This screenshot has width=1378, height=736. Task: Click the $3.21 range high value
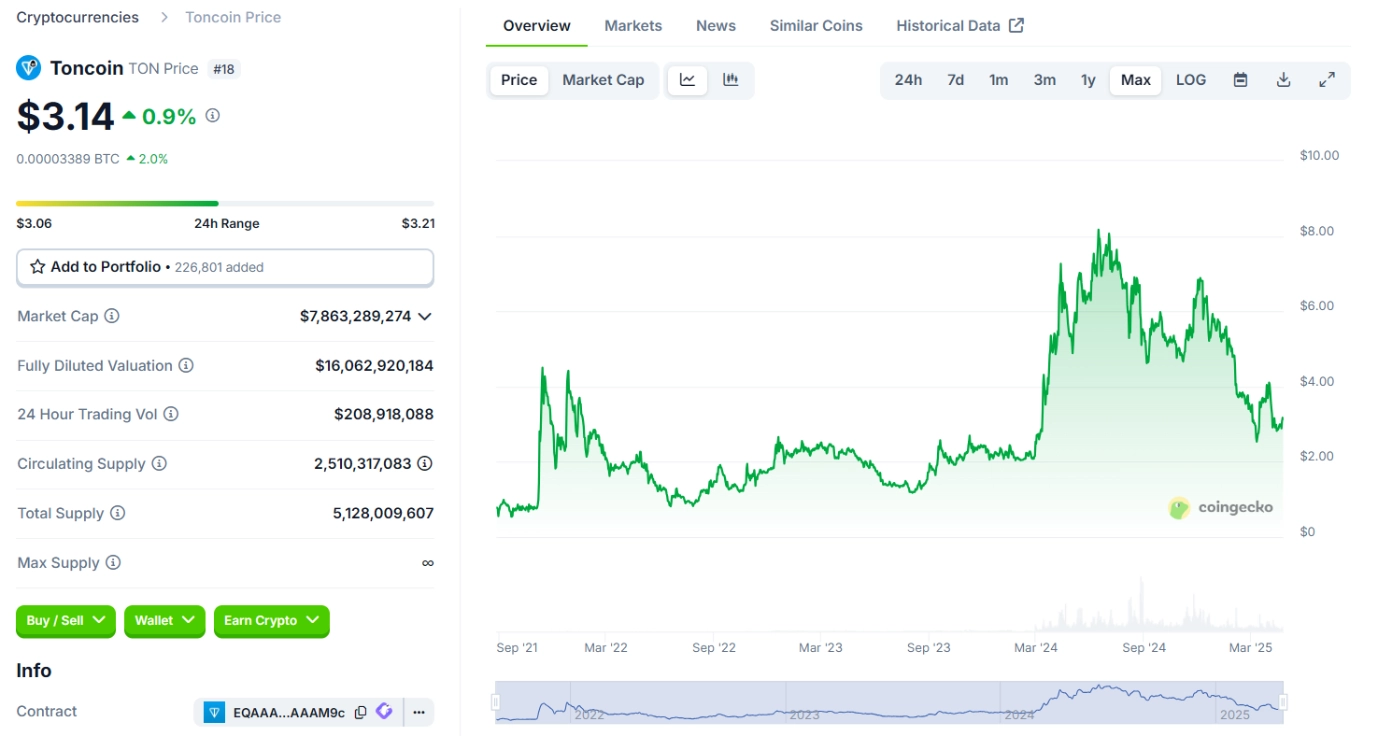[418, 224]
